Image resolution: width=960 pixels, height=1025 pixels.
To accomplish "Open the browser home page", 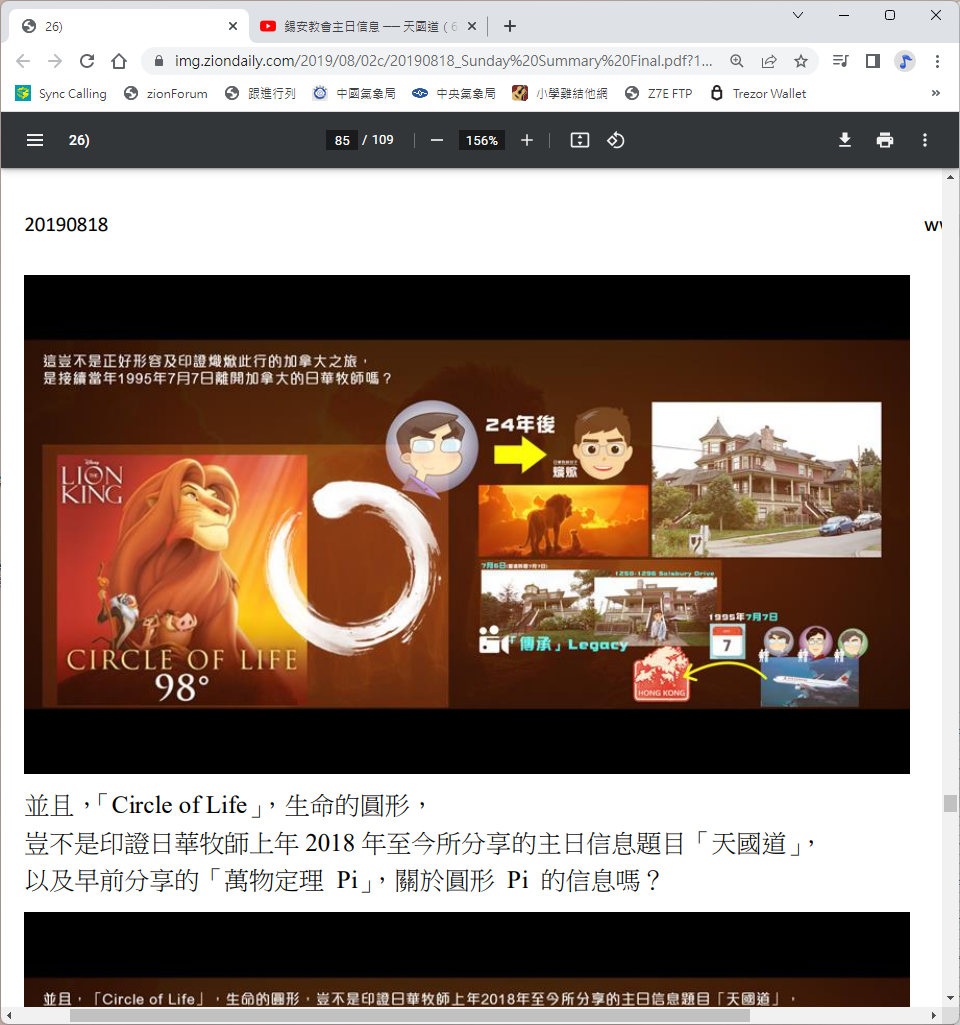I will tap(119, 61).
